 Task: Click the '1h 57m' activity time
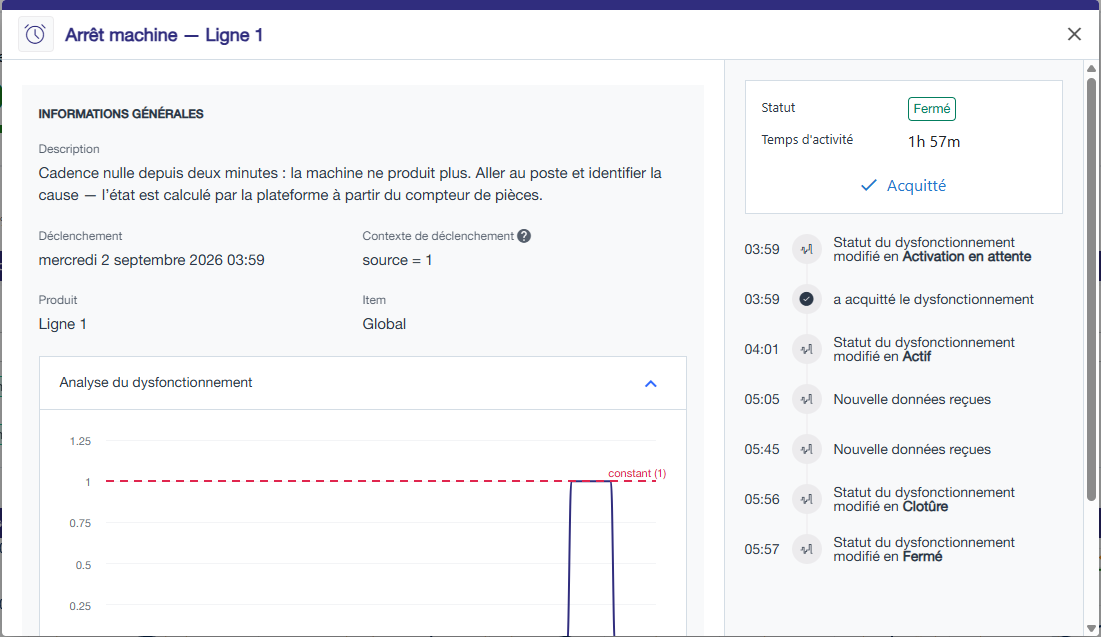pyautogui.click(x=933, y=142)
